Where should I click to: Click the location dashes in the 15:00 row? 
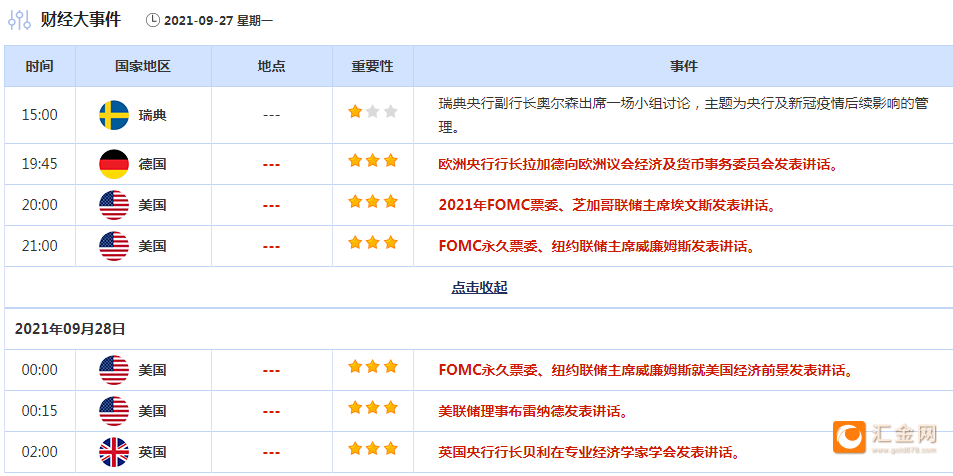pyautogui.click(x=271, y=116)
